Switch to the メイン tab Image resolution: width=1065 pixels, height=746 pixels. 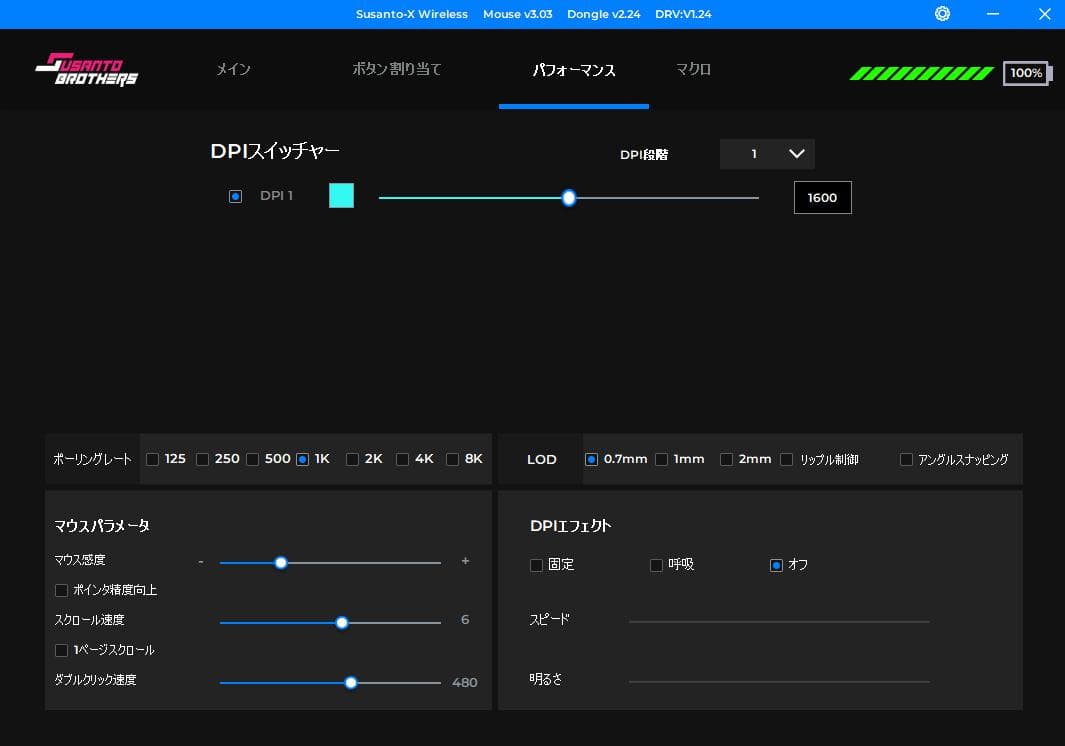coord(233,70)
